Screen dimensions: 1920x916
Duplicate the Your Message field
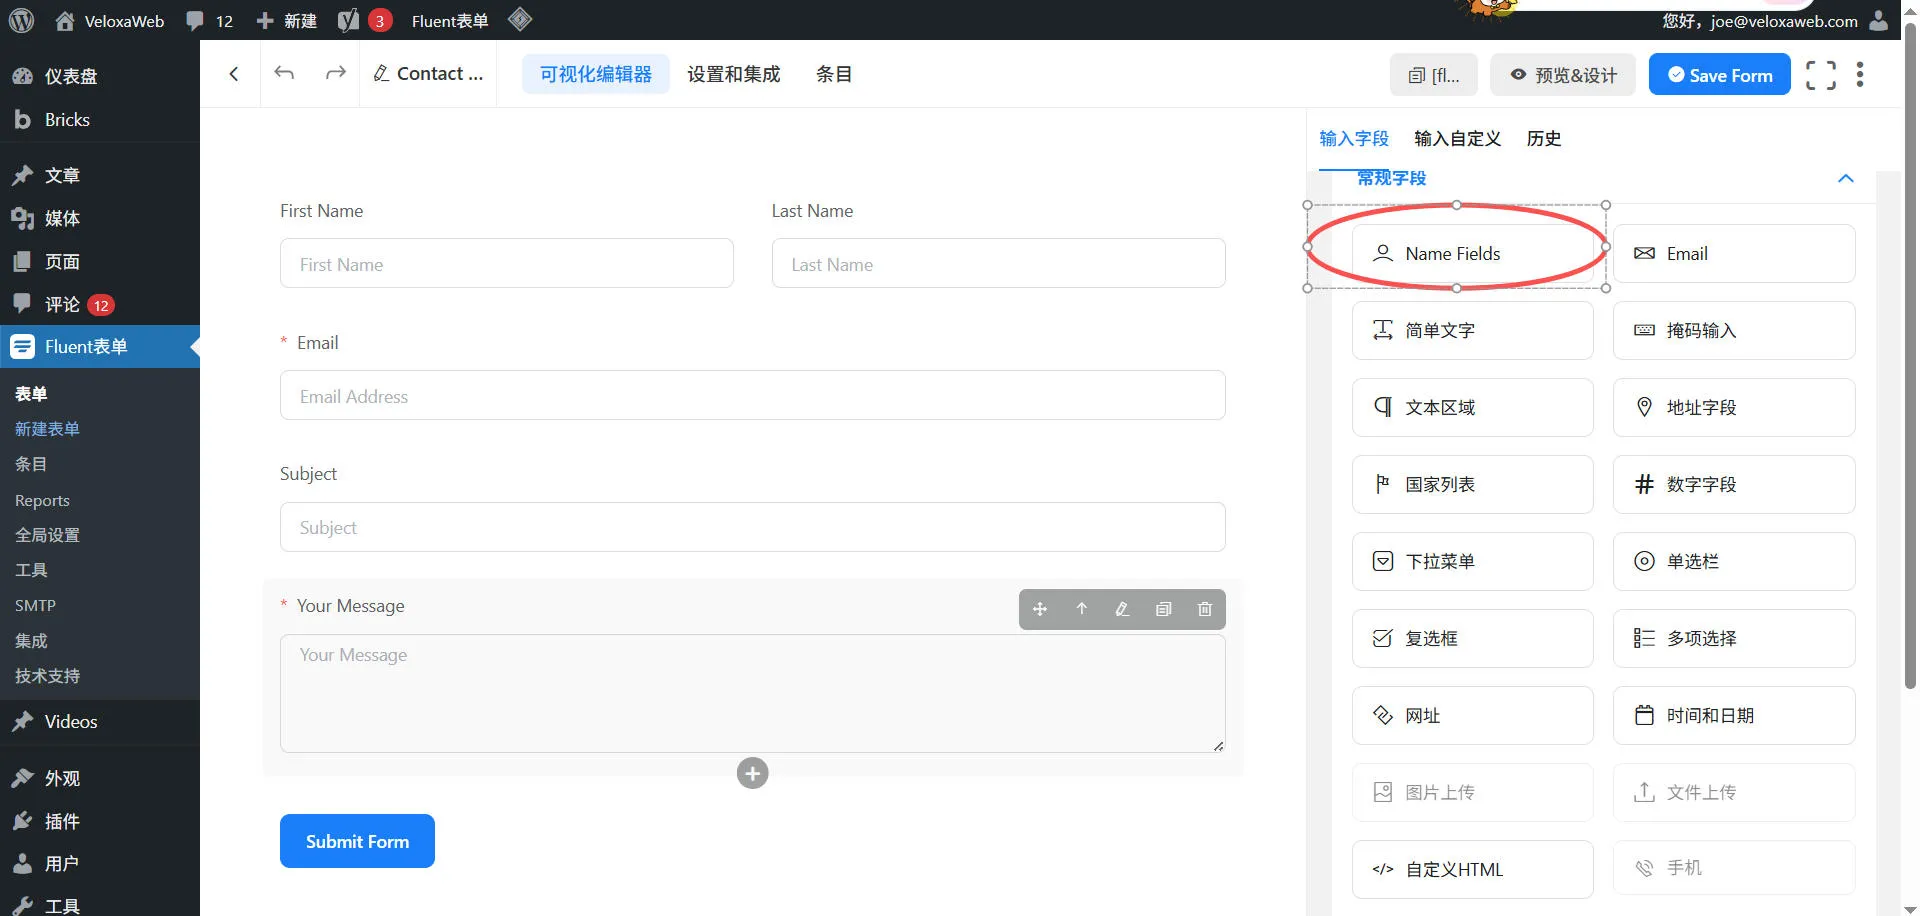[x=1163, y=609]
